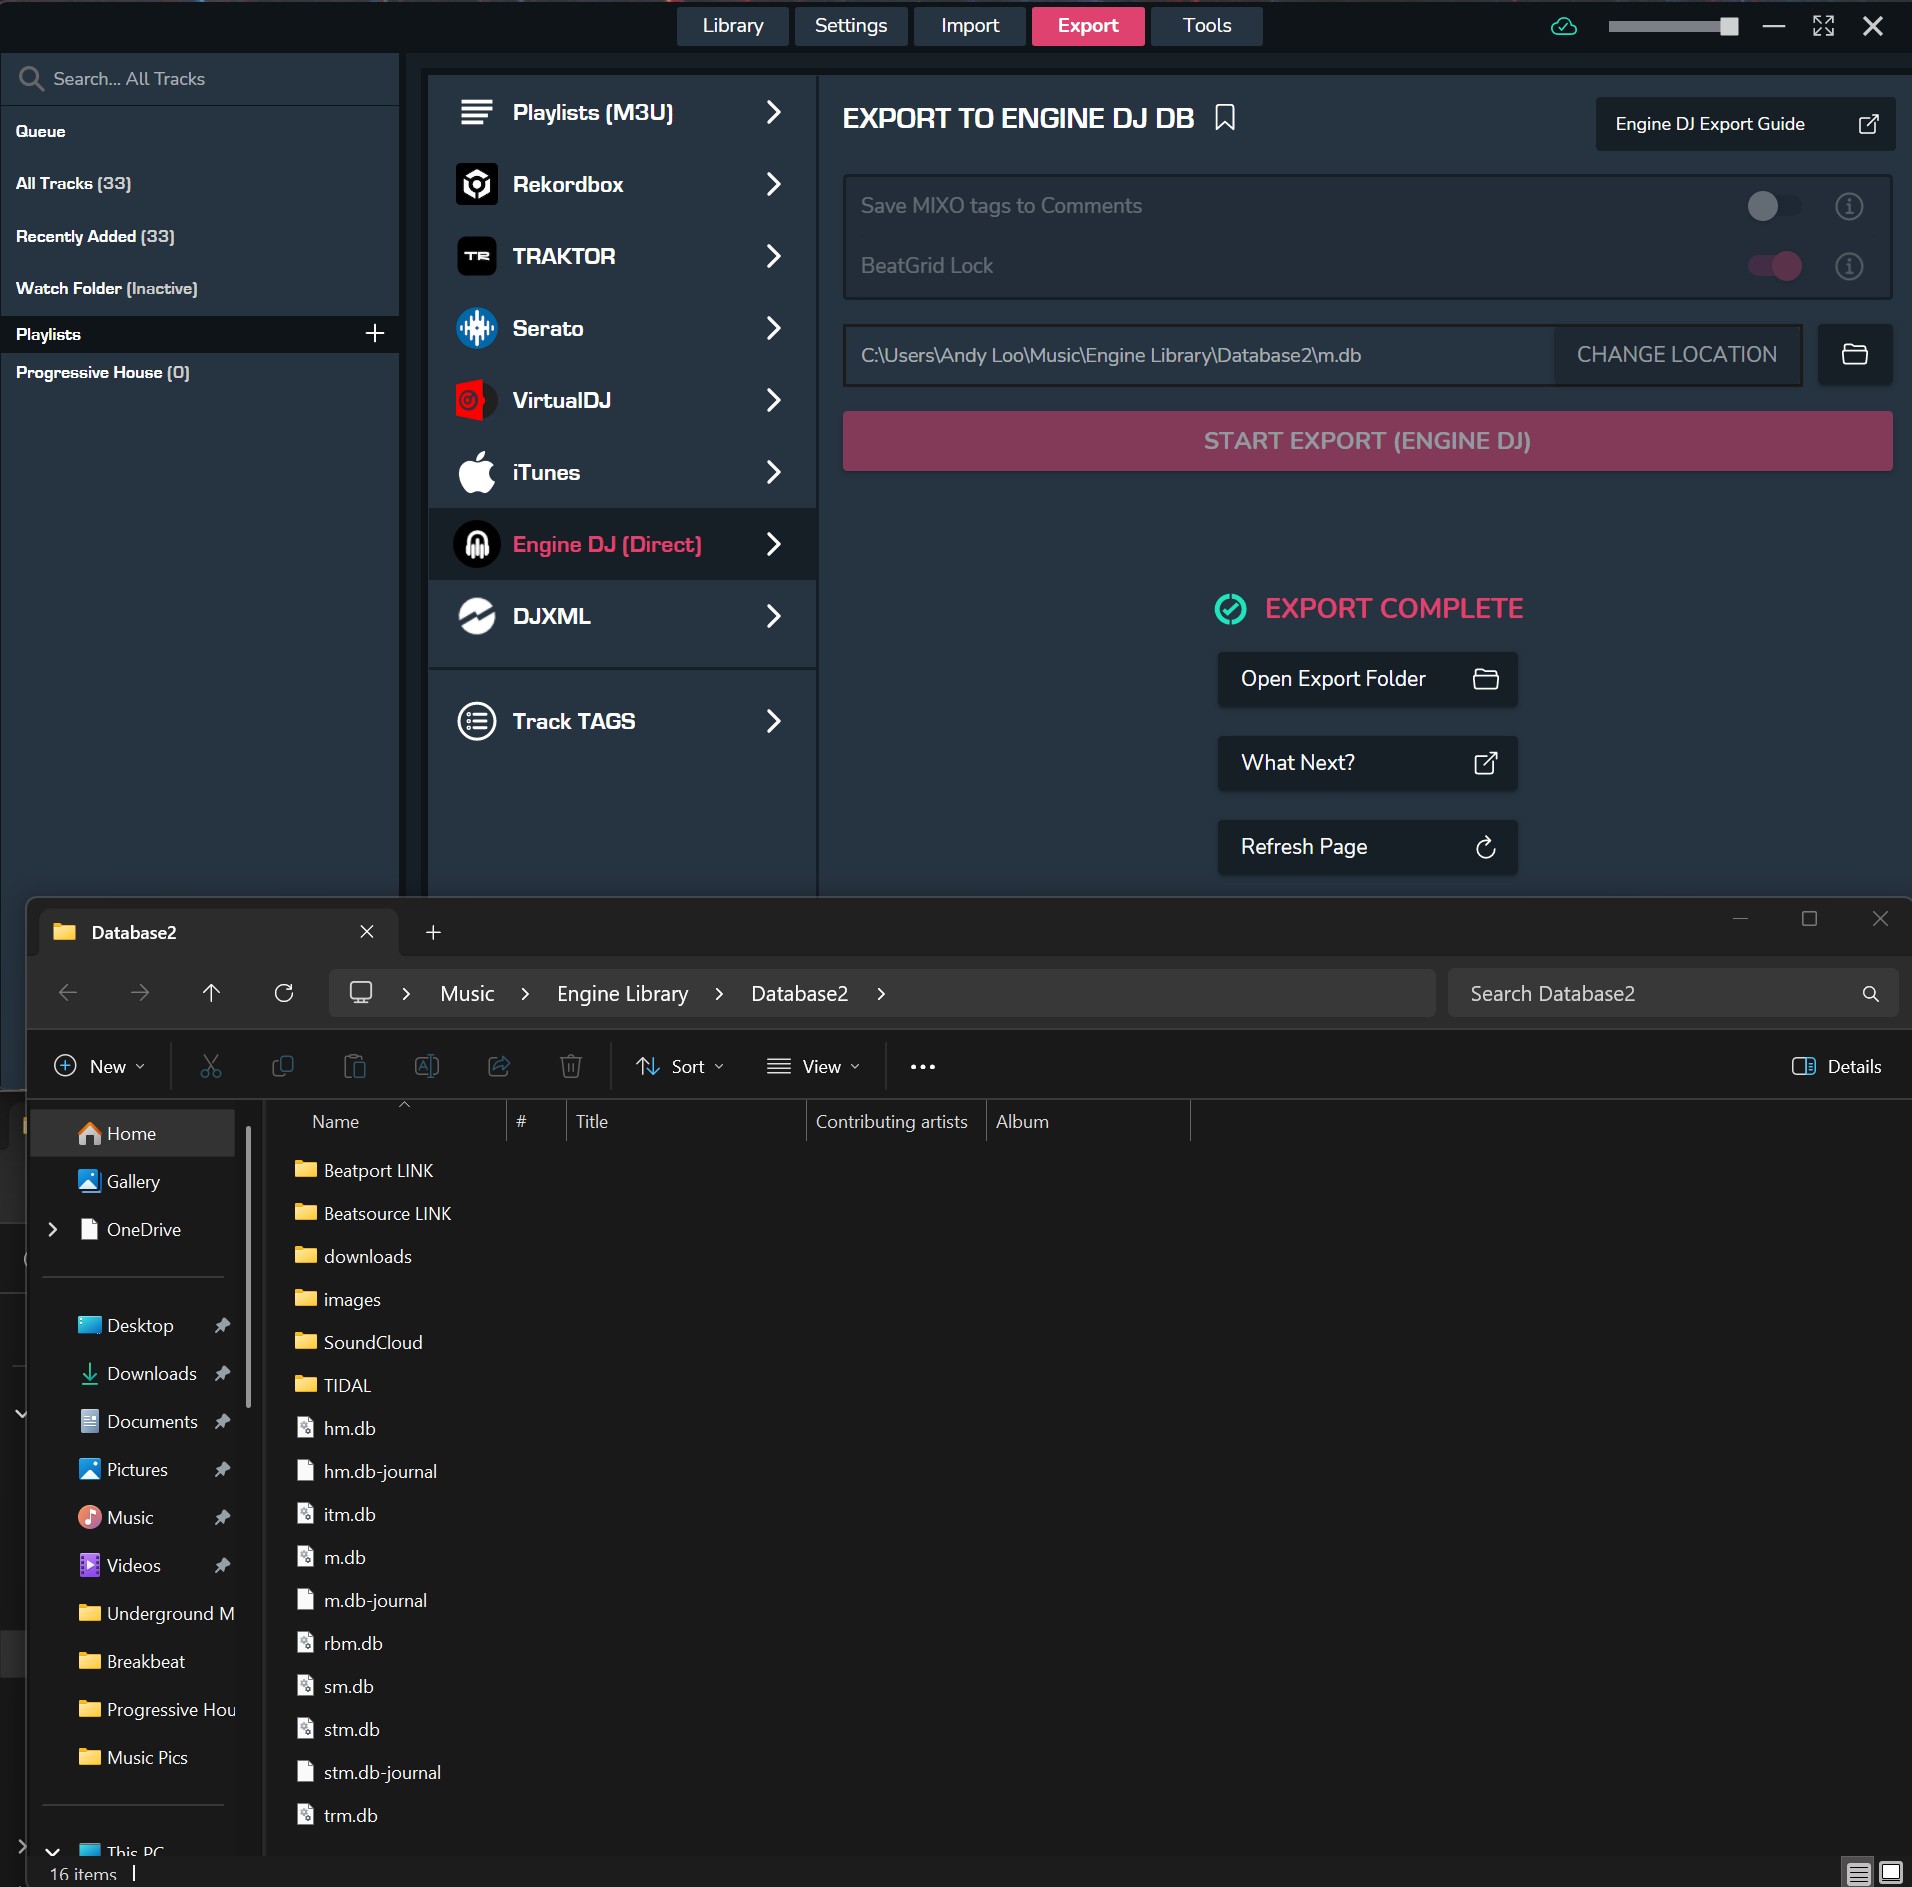This screenshot has width=1912, height=1887.
Task: Click the Engine DJ (Direct) logo icon
Action: click(x=477, y=544)
